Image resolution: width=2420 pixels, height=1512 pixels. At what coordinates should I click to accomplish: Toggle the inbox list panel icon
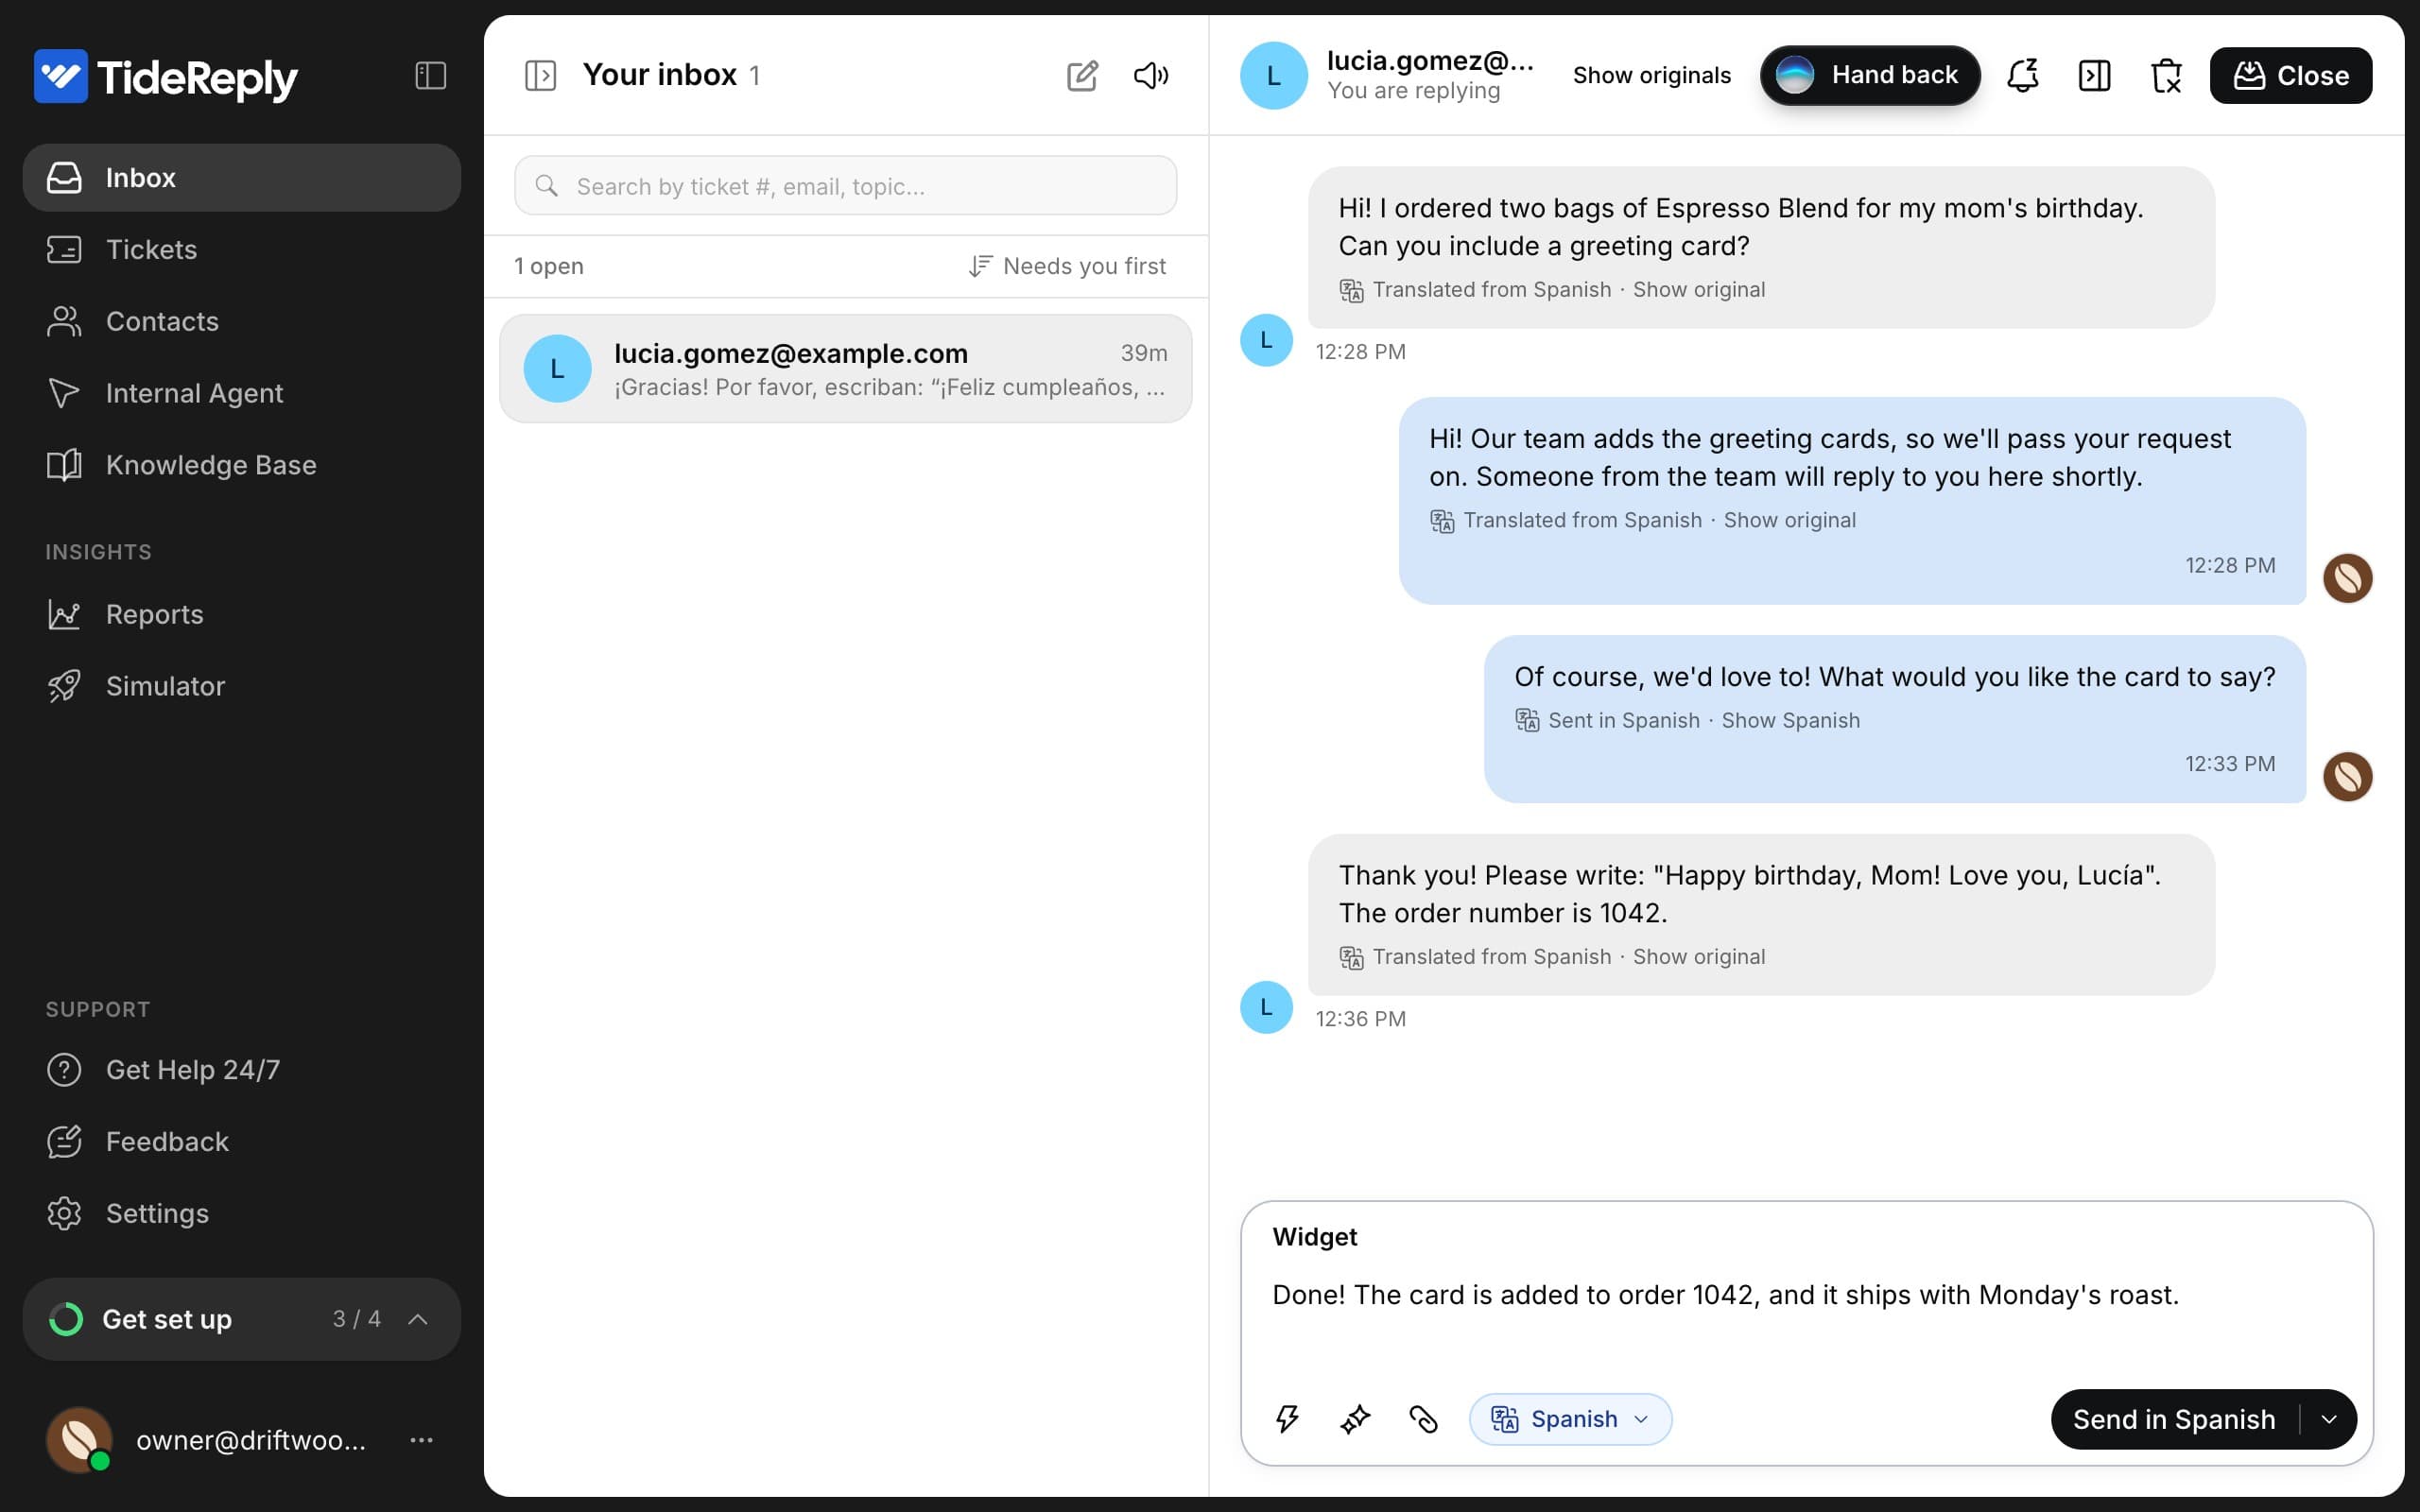(x=540, y=75)
